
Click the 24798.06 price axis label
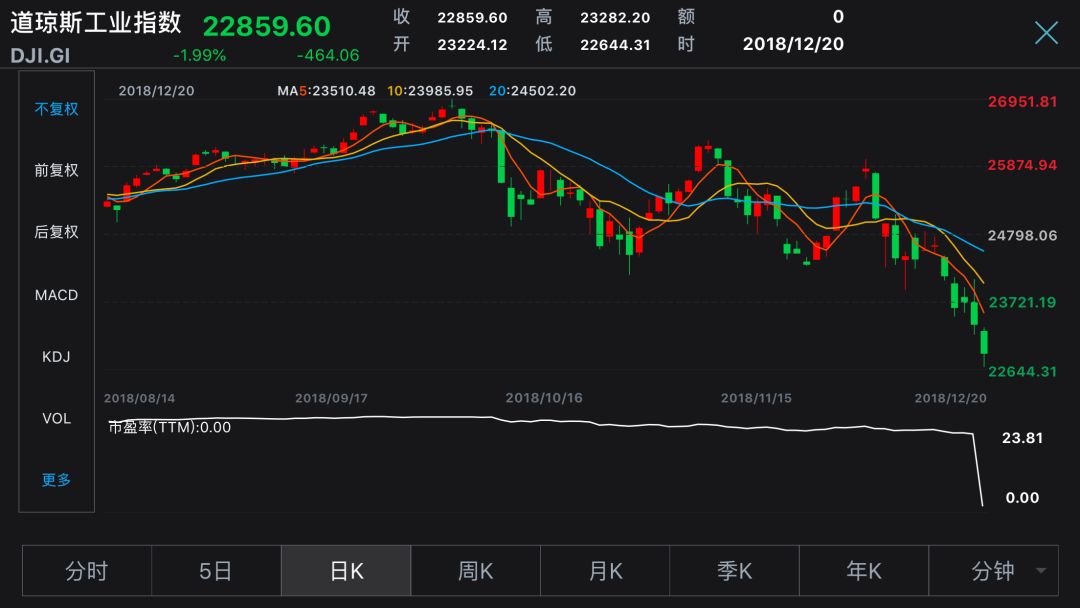1022,235
